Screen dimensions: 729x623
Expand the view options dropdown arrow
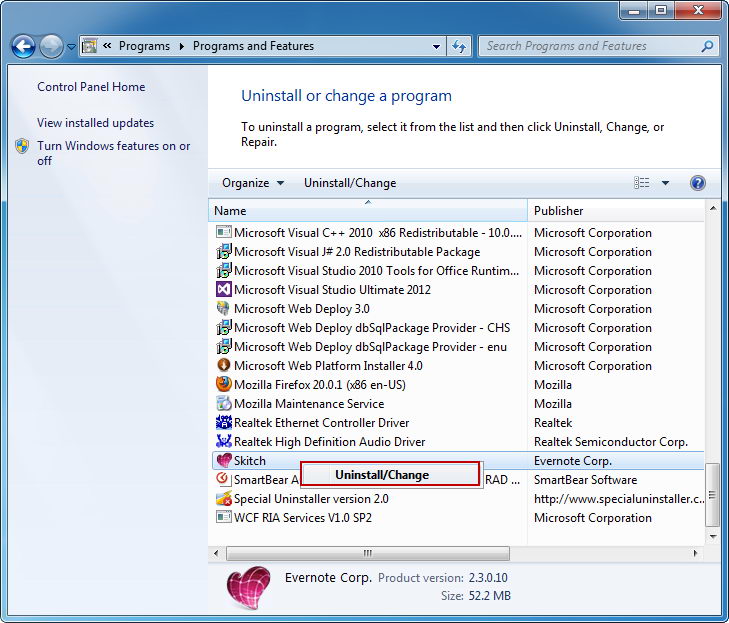pyautogui.click(x=665, y=183)
